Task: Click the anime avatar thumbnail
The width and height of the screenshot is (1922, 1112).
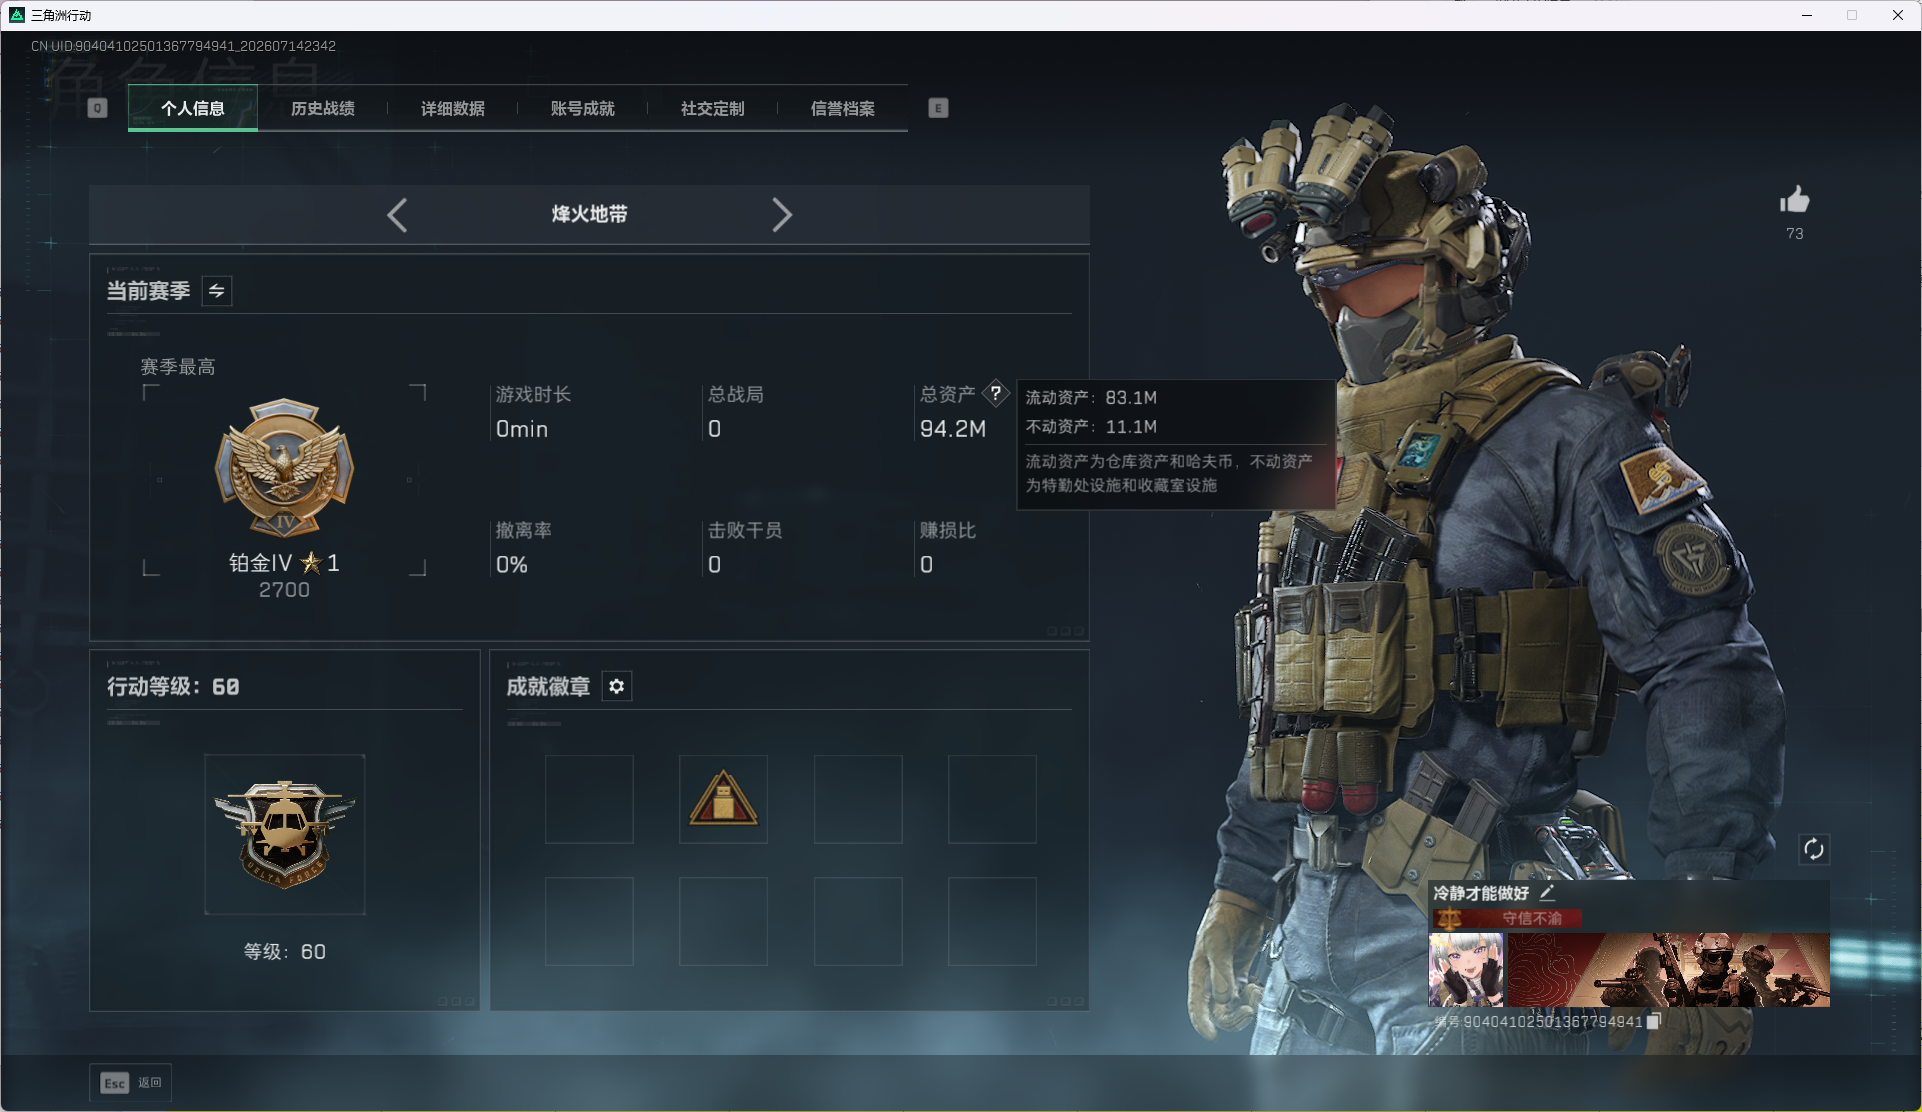Action: pos(1466,970)
